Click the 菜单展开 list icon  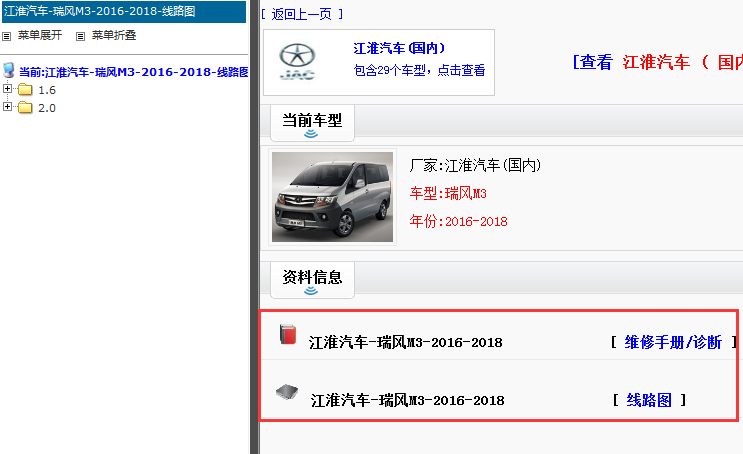(x=7, y=36)
